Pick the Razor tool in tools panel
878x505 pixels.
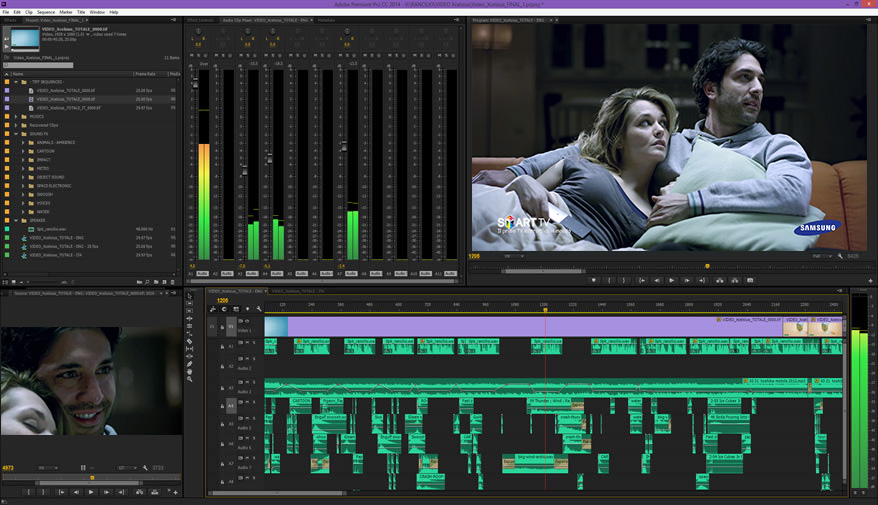[189, 341]
